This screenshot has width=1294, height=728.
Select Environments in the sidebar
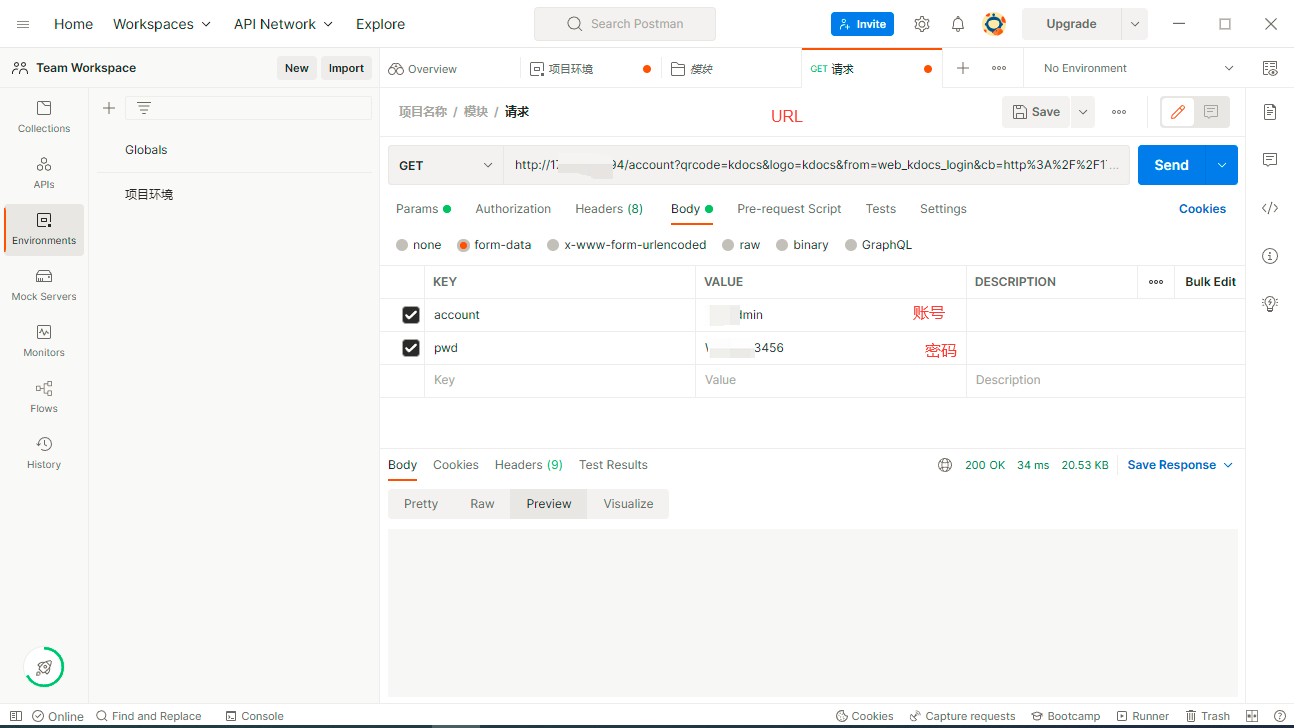44,229
